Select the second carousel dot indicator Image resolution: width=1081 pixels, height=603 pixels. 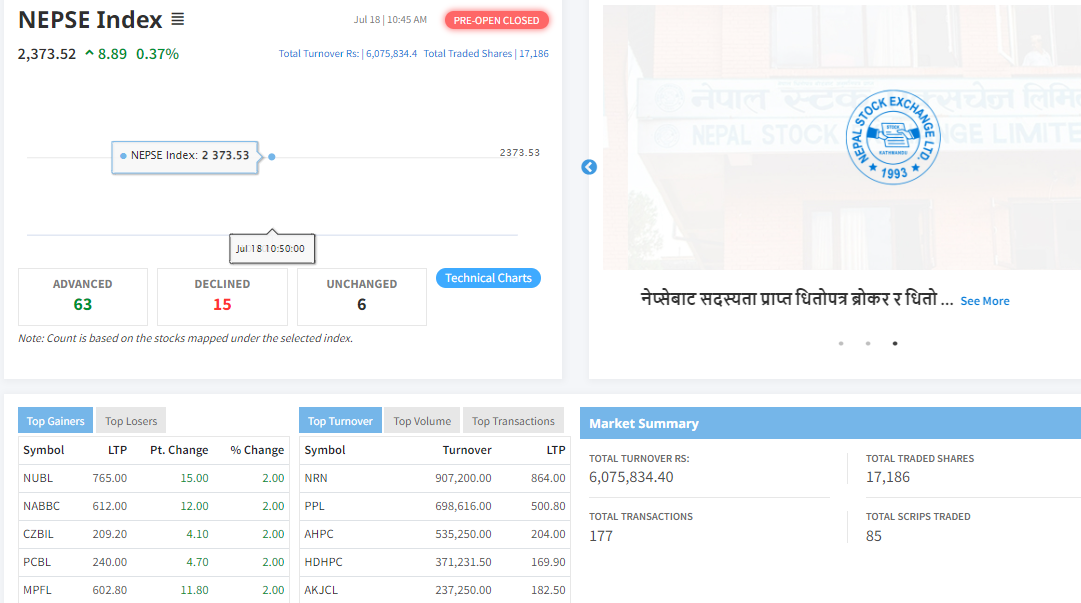pos(868,343)
